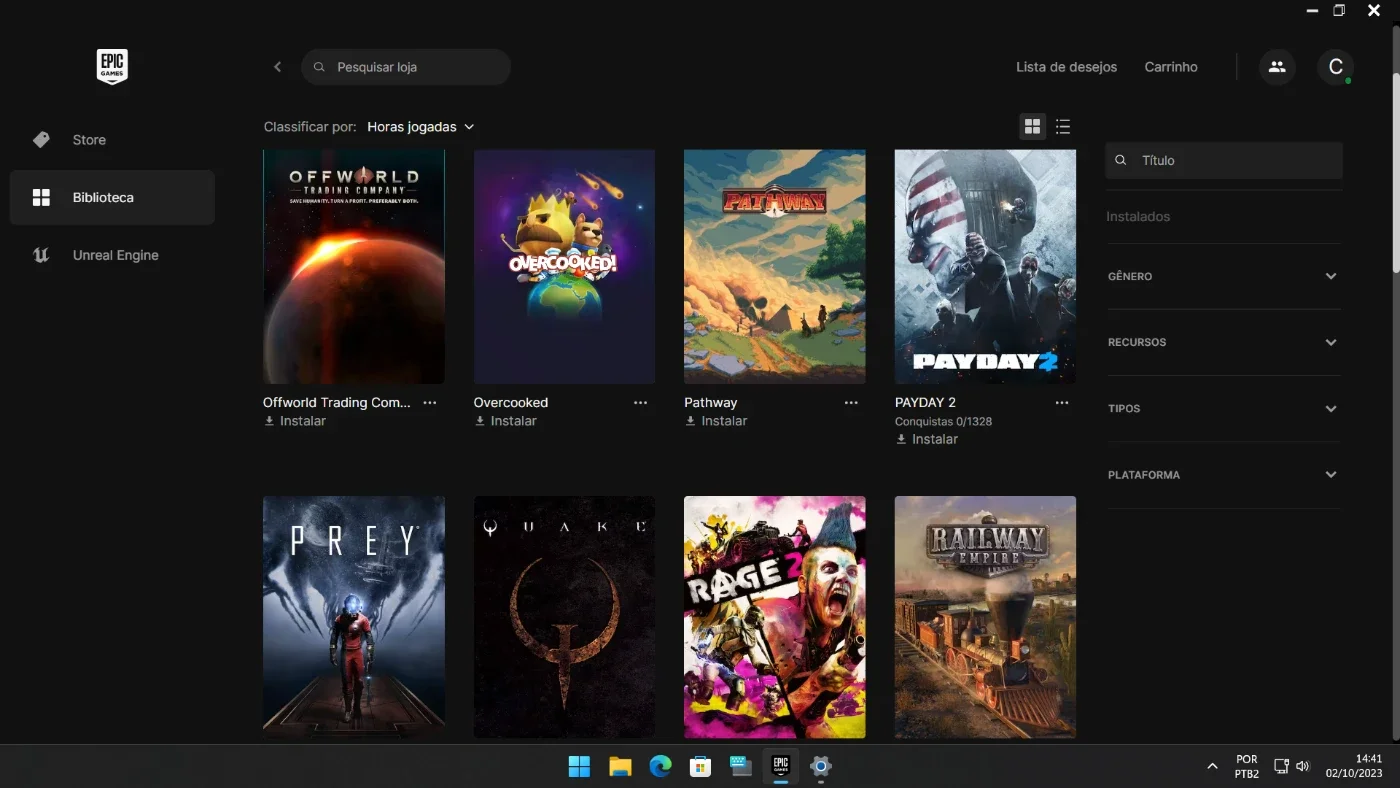Open the clock showing 14:41
Image resolution: width=1400 pixels, height=788 pixels.
pyautogui.click(x=1354, y=767)
